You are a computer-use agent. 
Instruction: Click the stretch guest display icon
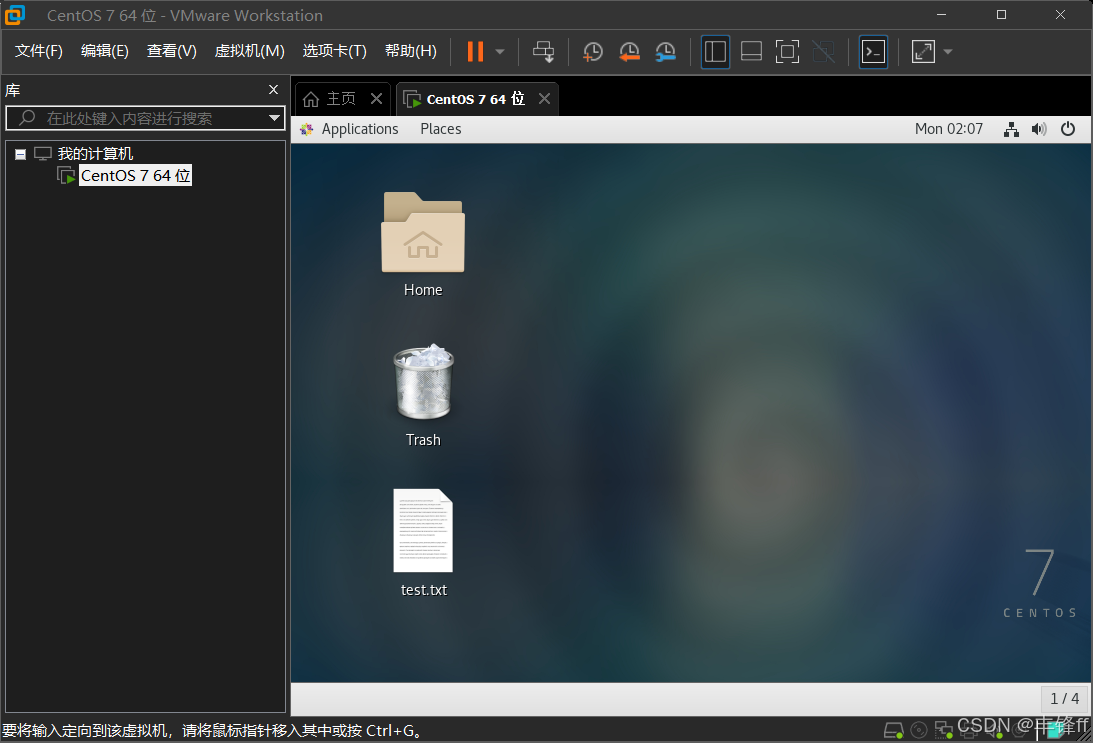[924, 52]
